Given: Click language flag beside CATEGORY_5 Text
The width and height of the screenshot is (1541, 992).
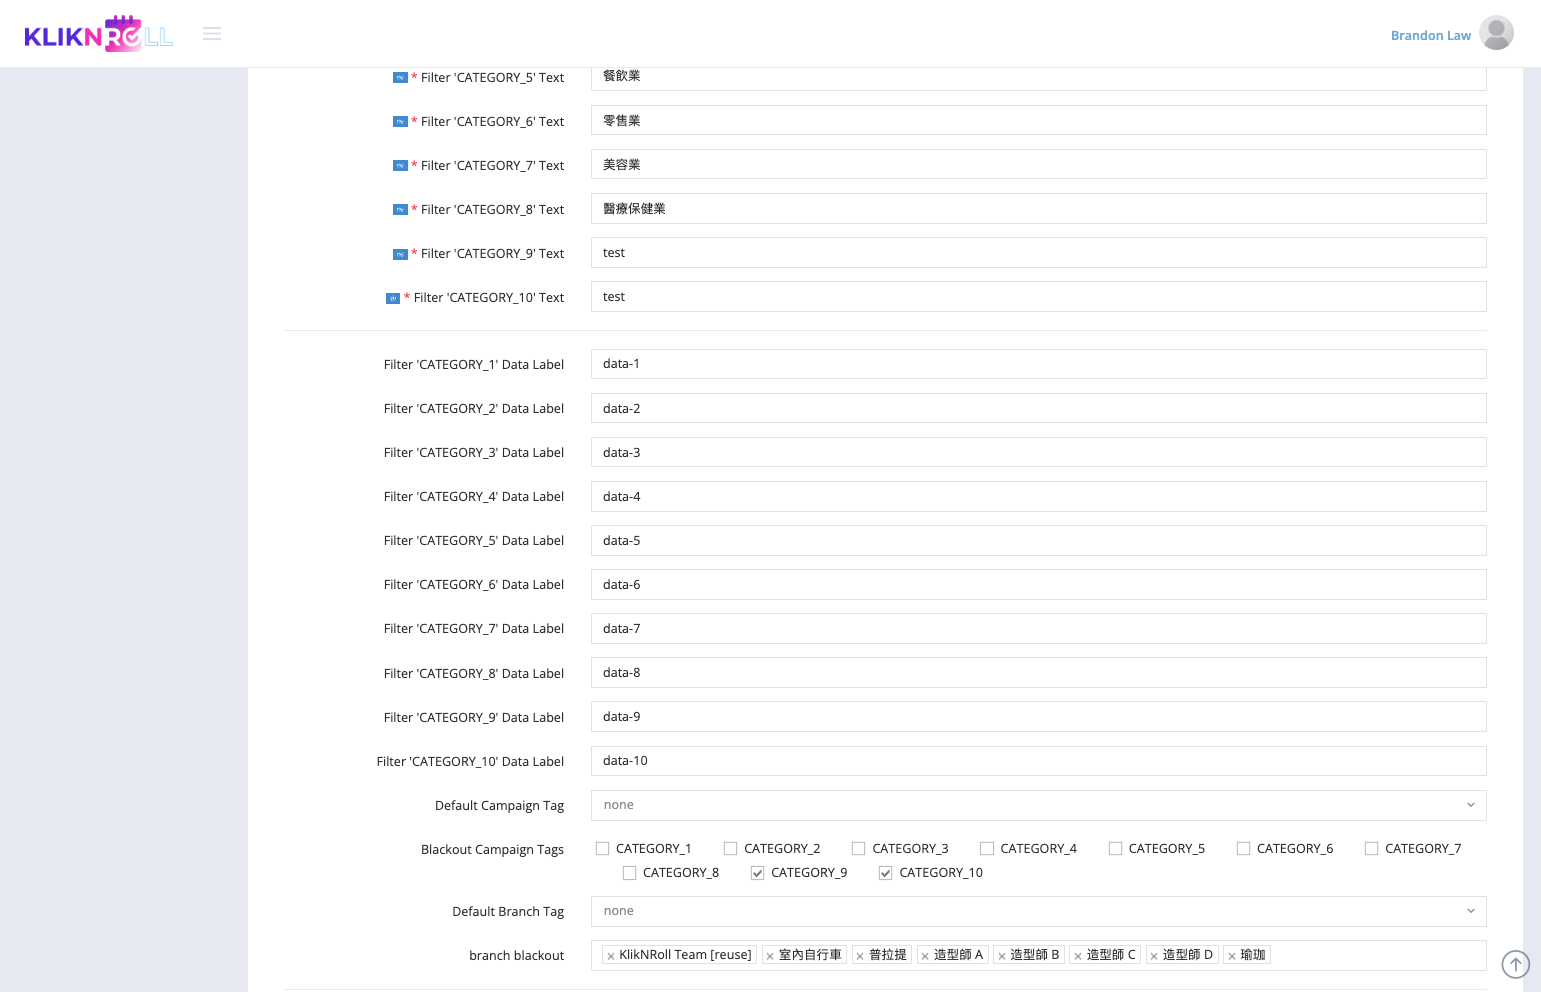Looking at the screenshot, I should tap(400, 77).
